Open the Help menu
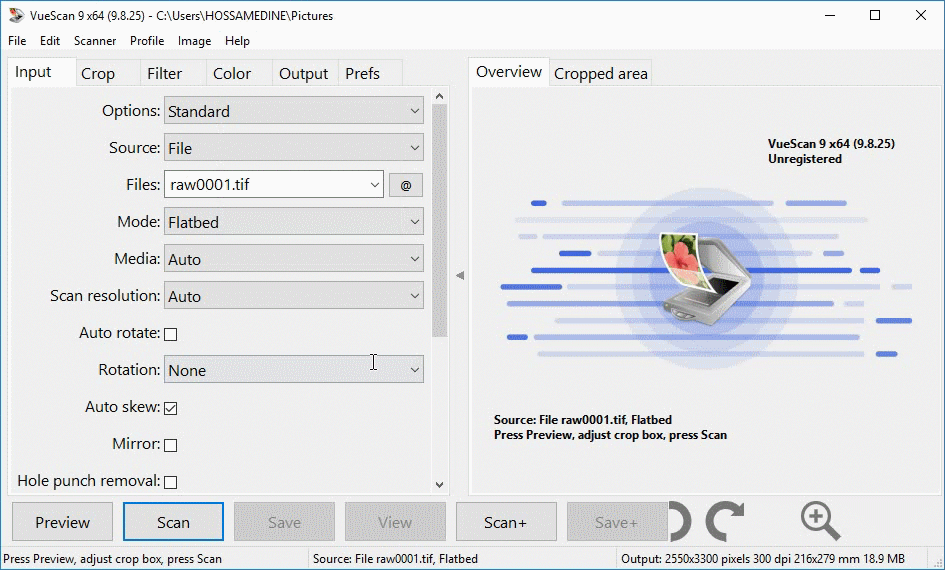Viewport: 945px width, 570px height. (x=237, y=41)
